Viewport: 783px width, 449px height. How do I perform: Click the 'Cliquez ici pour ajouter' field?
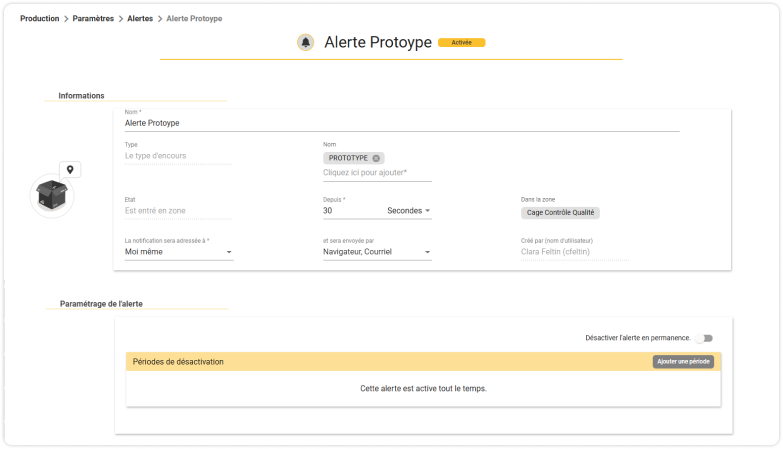tap(377, 173)
